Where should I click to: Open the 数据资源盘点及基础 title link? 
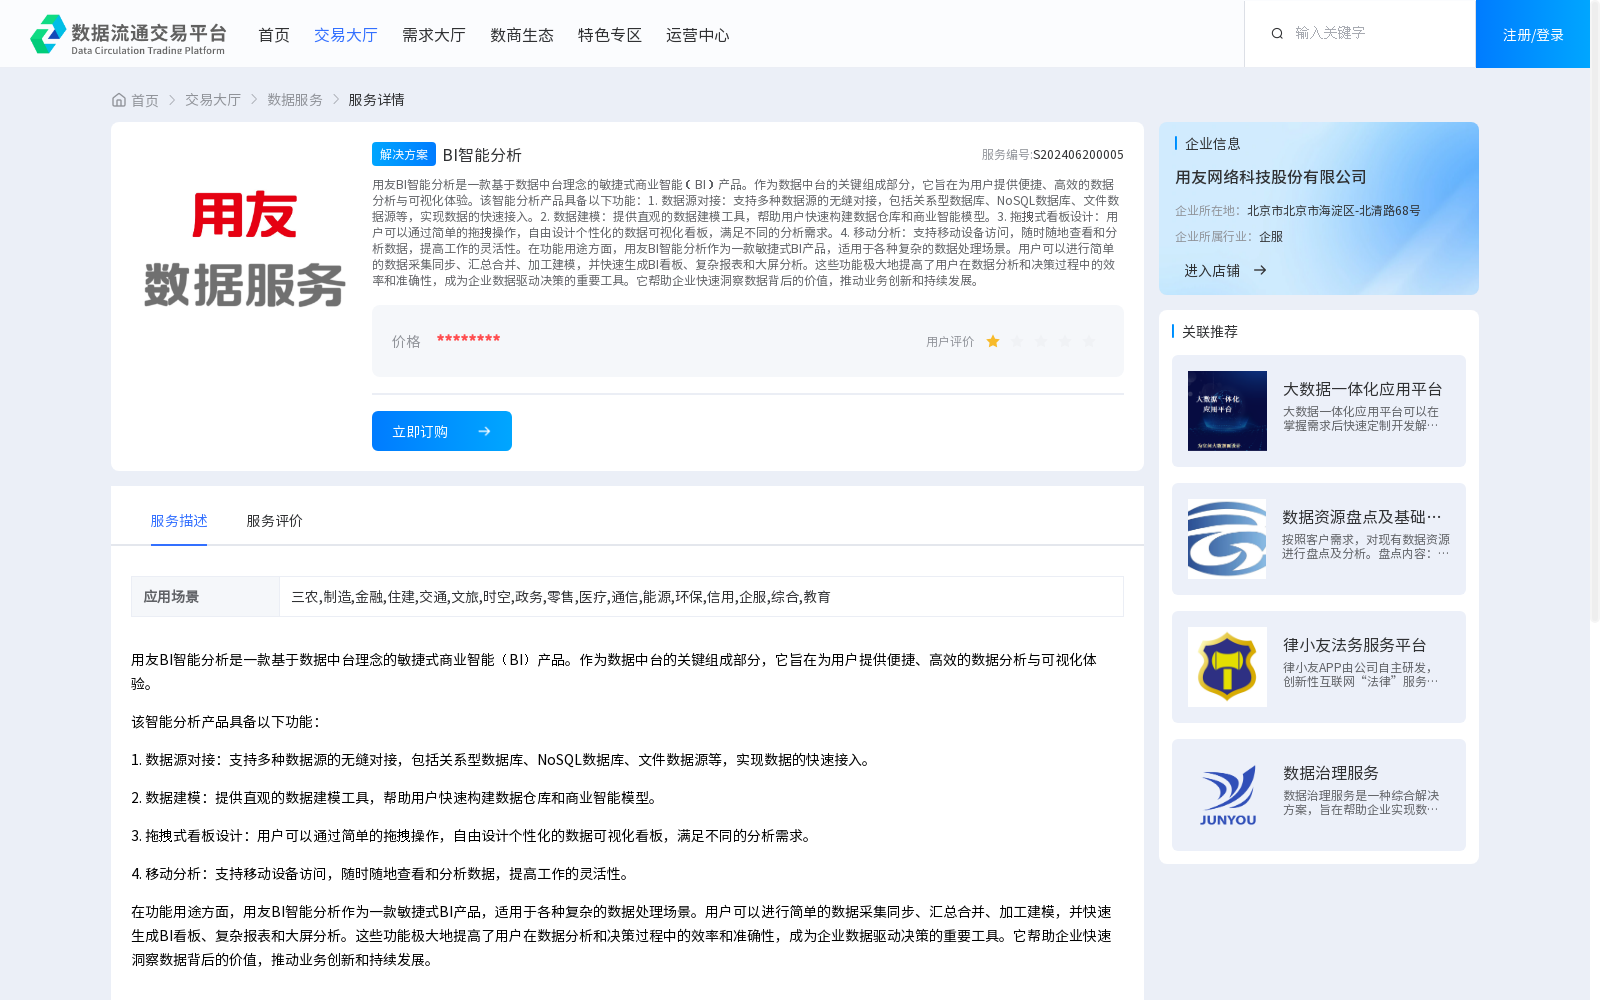point(1362,517)
